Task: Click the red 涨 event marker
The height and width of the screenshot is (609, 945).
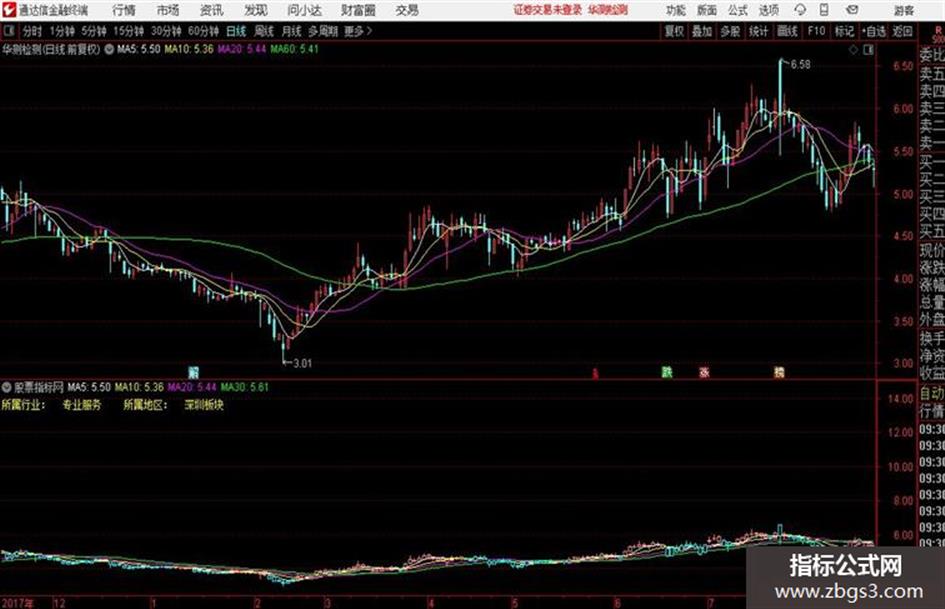Action: click(704, 373)
